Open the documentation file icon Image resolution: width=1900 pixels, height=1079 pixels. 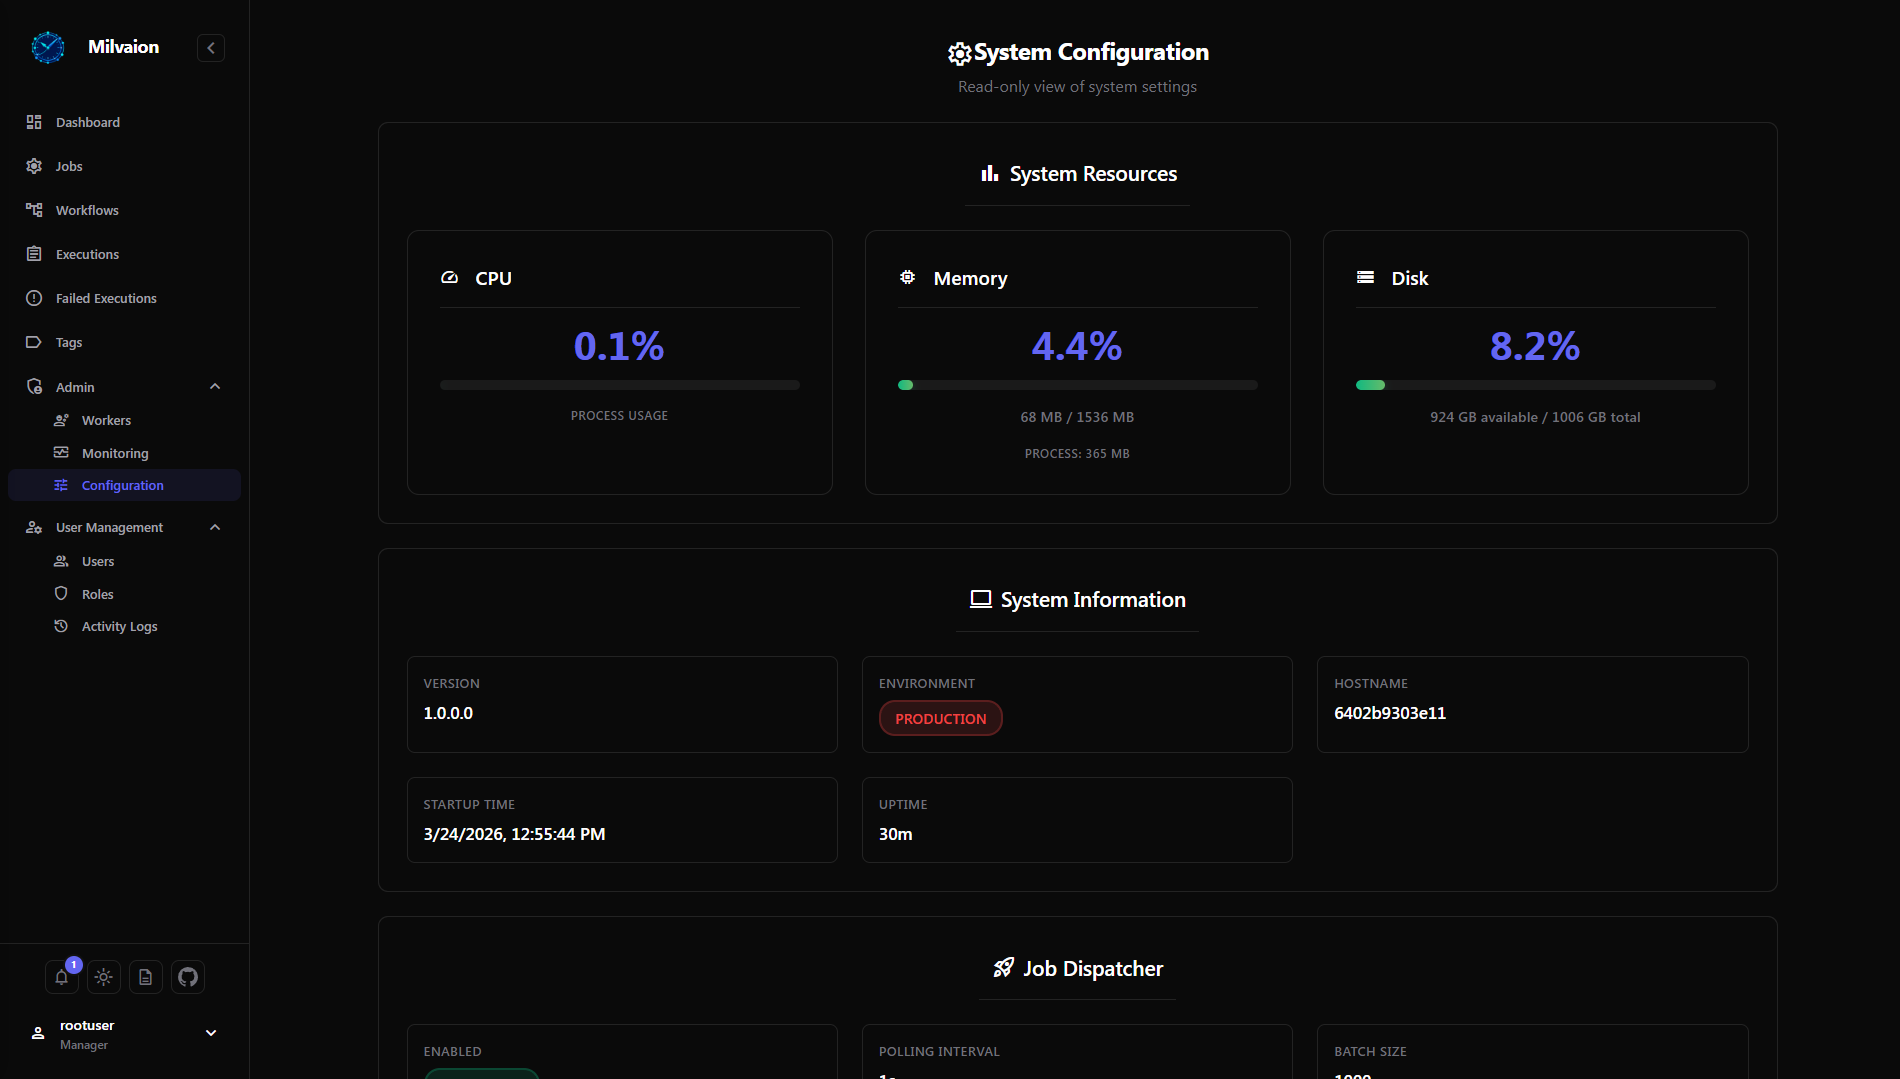146,977
